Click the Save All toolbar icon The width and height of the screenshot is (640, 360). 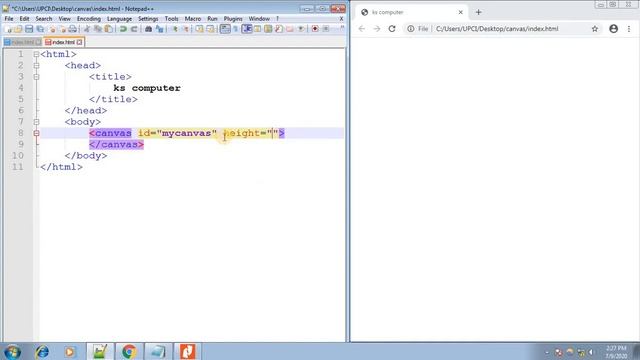[x=40, y=29]
